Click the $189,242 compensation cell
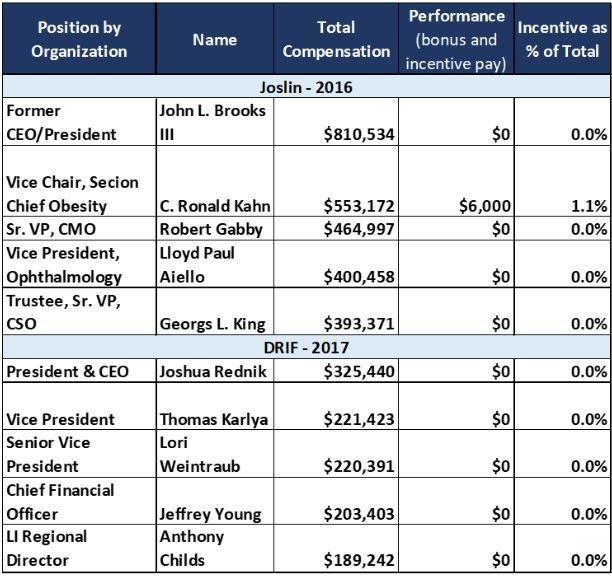 pyautogui.click(x=336, y=549)
